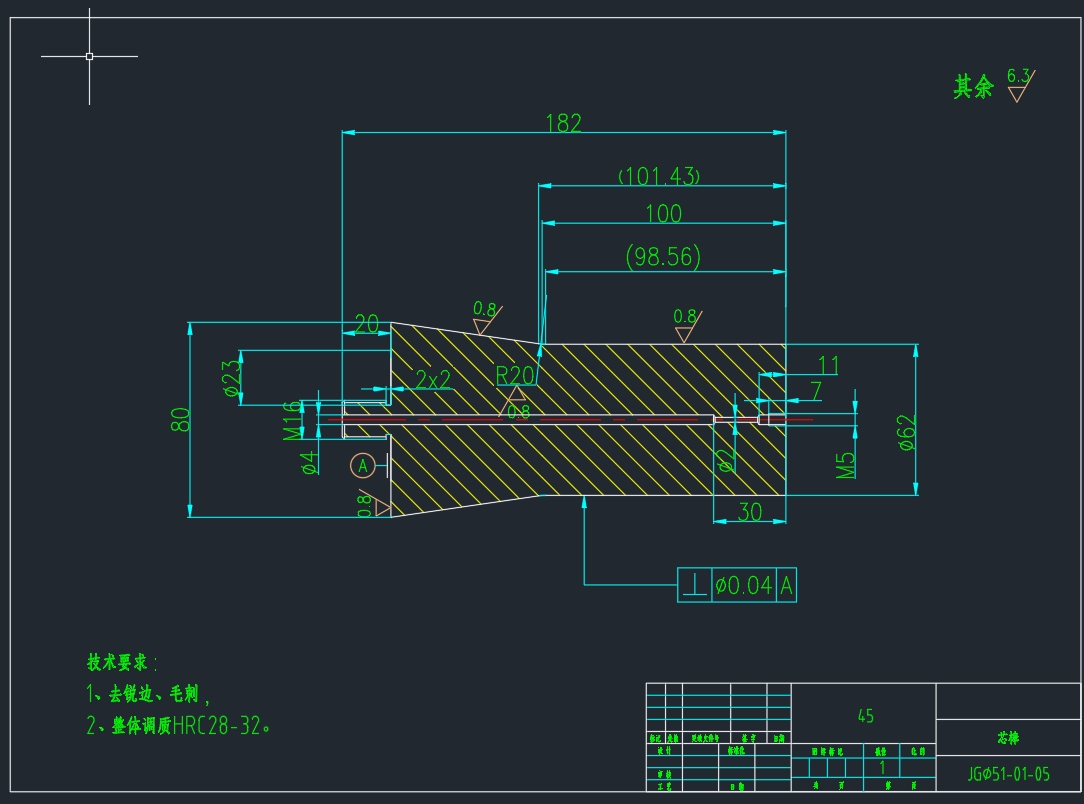Viewport: 1084px width, 804px height.
Task: Select the material 45 in the title block
Action: [x=865, y=716]
